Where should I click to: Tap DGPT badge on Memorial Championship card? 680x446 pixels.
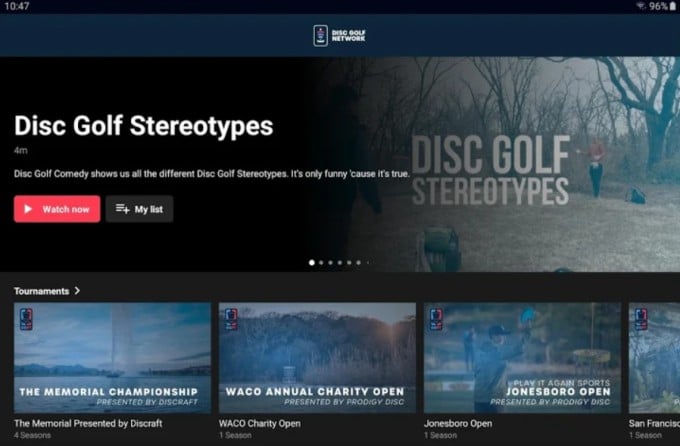point(26,319)
